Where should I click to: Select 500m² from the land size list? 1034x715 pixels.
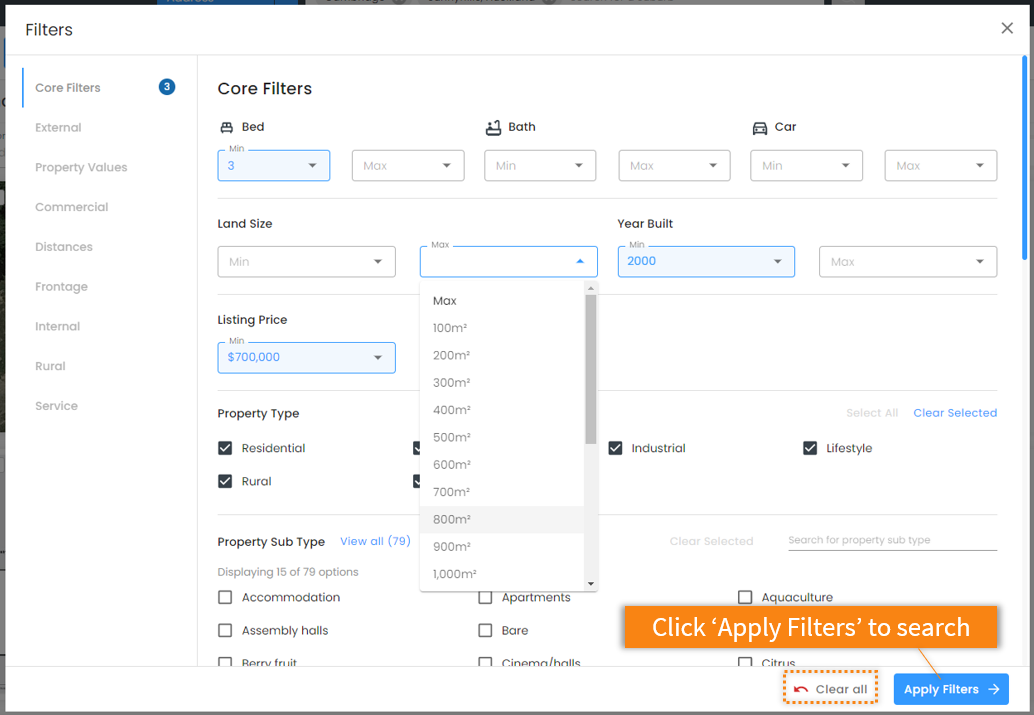[502, 437]
